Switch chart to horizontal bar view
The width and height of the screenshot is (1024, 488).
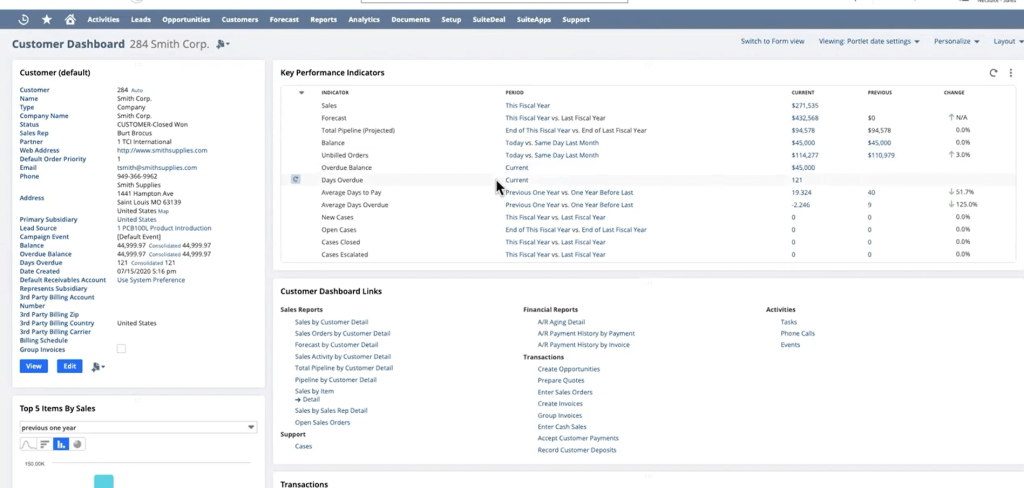click(x=44, y=444)
